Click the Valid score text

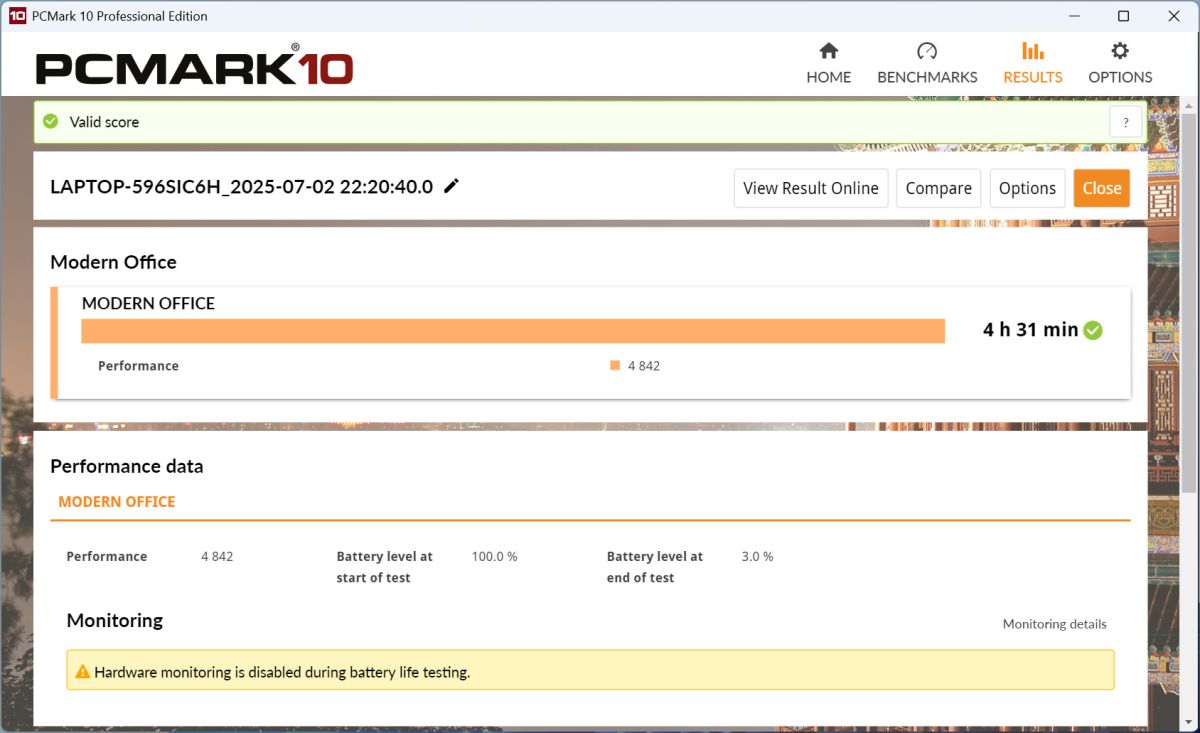tap(104, 122)
